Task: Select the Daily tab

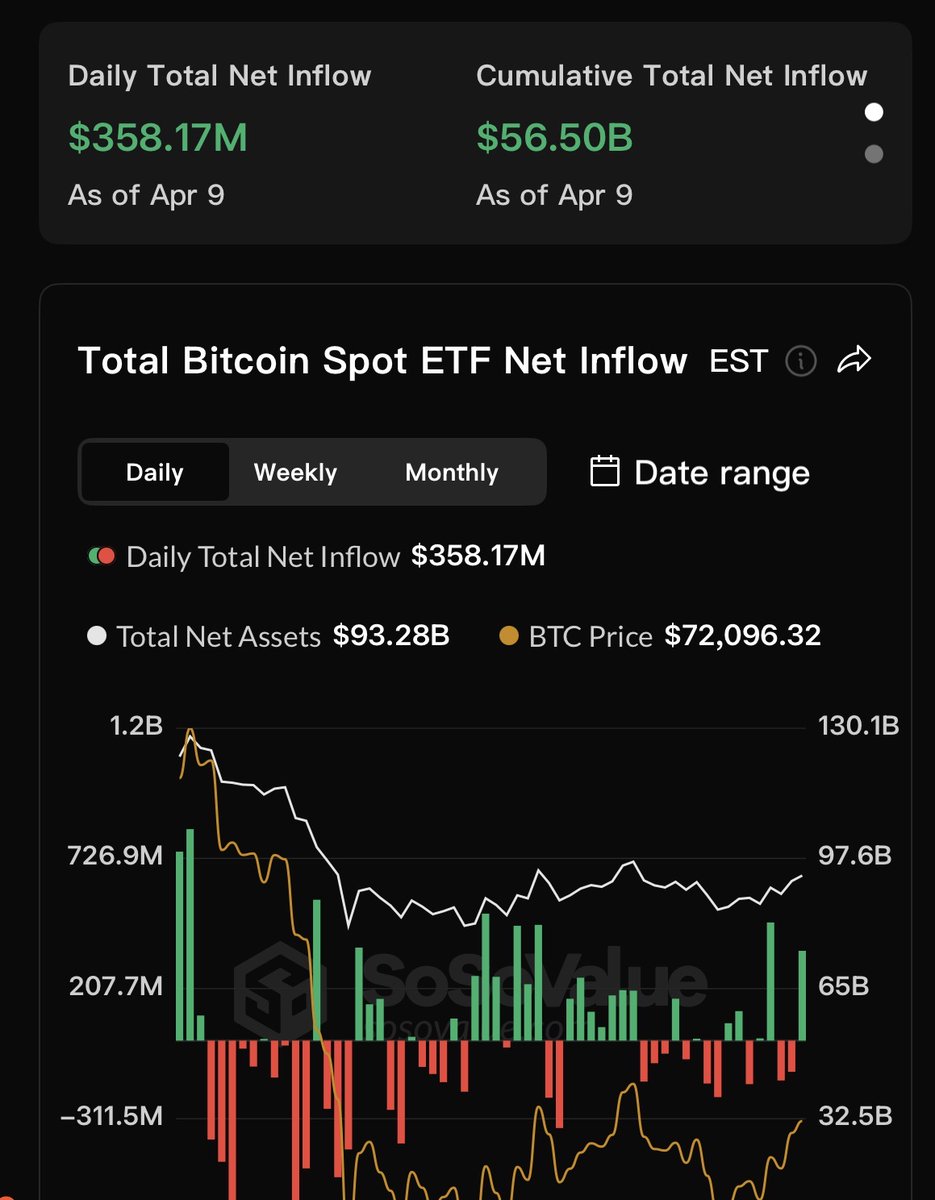Action: [155, 472]
